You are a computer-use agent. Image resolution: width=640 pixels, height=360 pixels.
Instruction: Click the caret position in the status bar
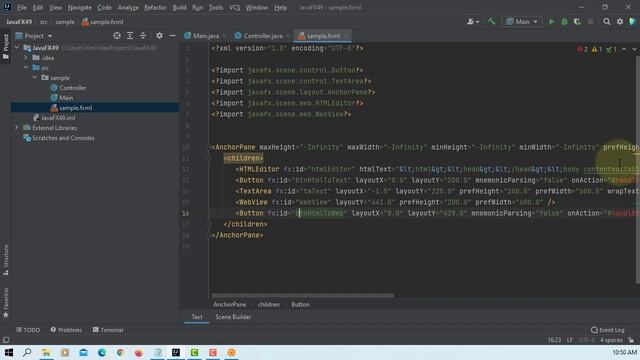[x=554, y=340]
